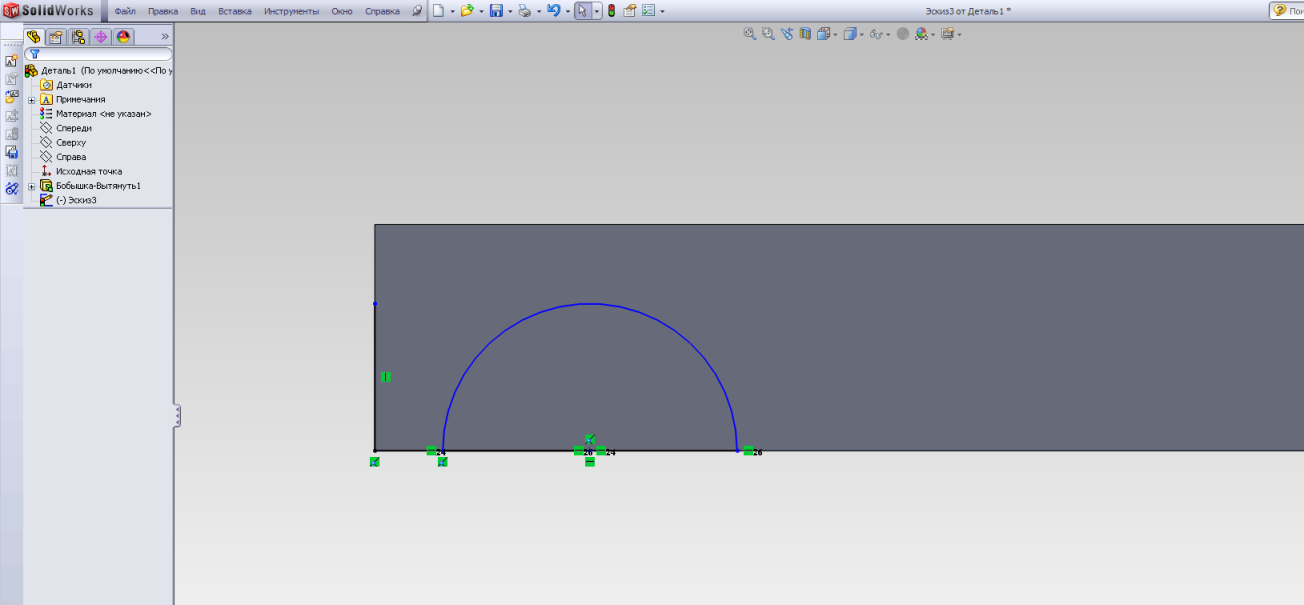Expand View Orientation dropdown arrow
This screenshot has height=605, width=1304.
(x=835, y=35)
